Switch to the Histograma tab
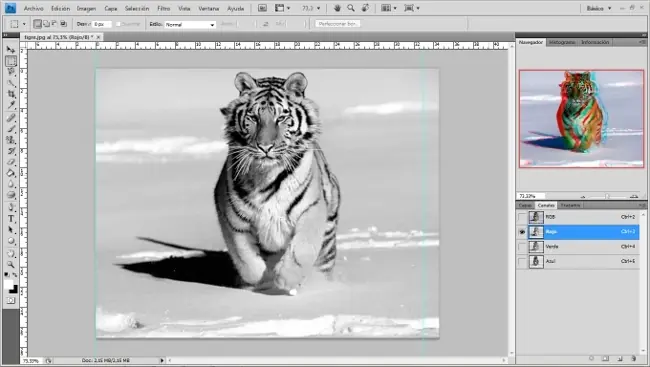650x367 pixels. (562, 42)
